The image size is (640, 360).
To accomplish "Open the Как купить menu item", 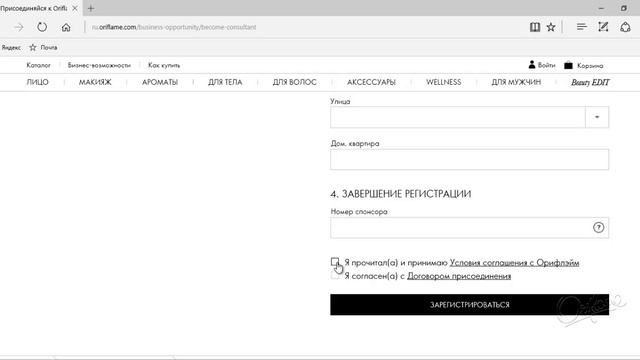I will point(164,65).
